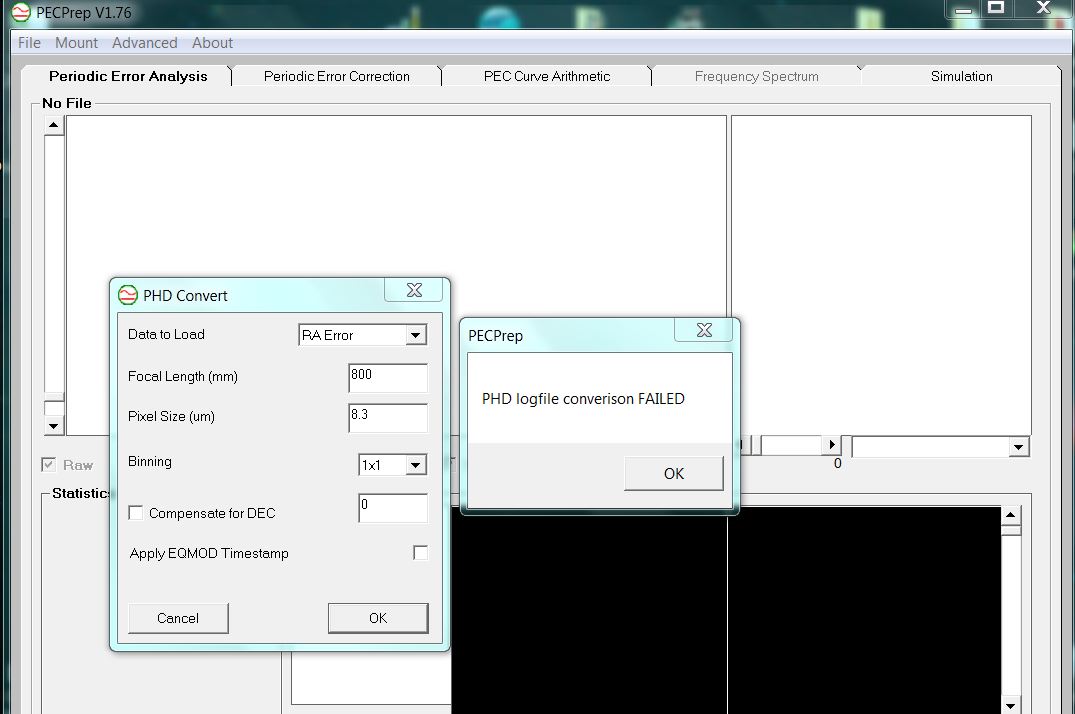Click down arrow of left vertical scrollbar

[53, 426]
